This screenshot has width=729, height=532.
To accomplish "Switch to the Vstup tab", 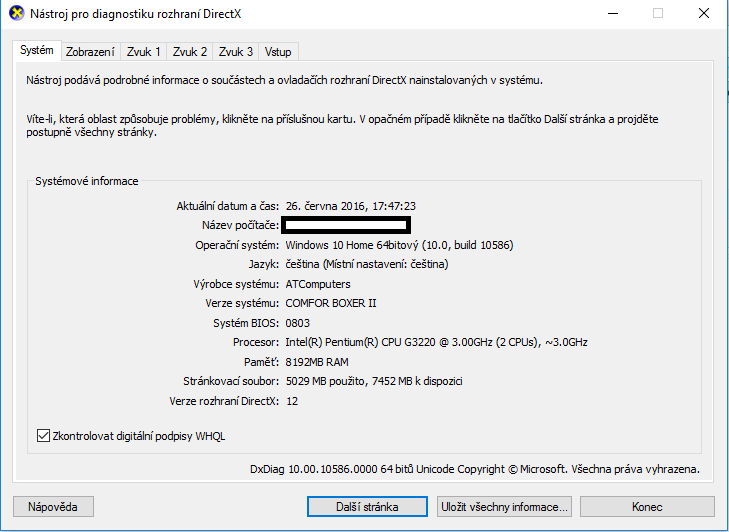I will [x=279, y=52].
